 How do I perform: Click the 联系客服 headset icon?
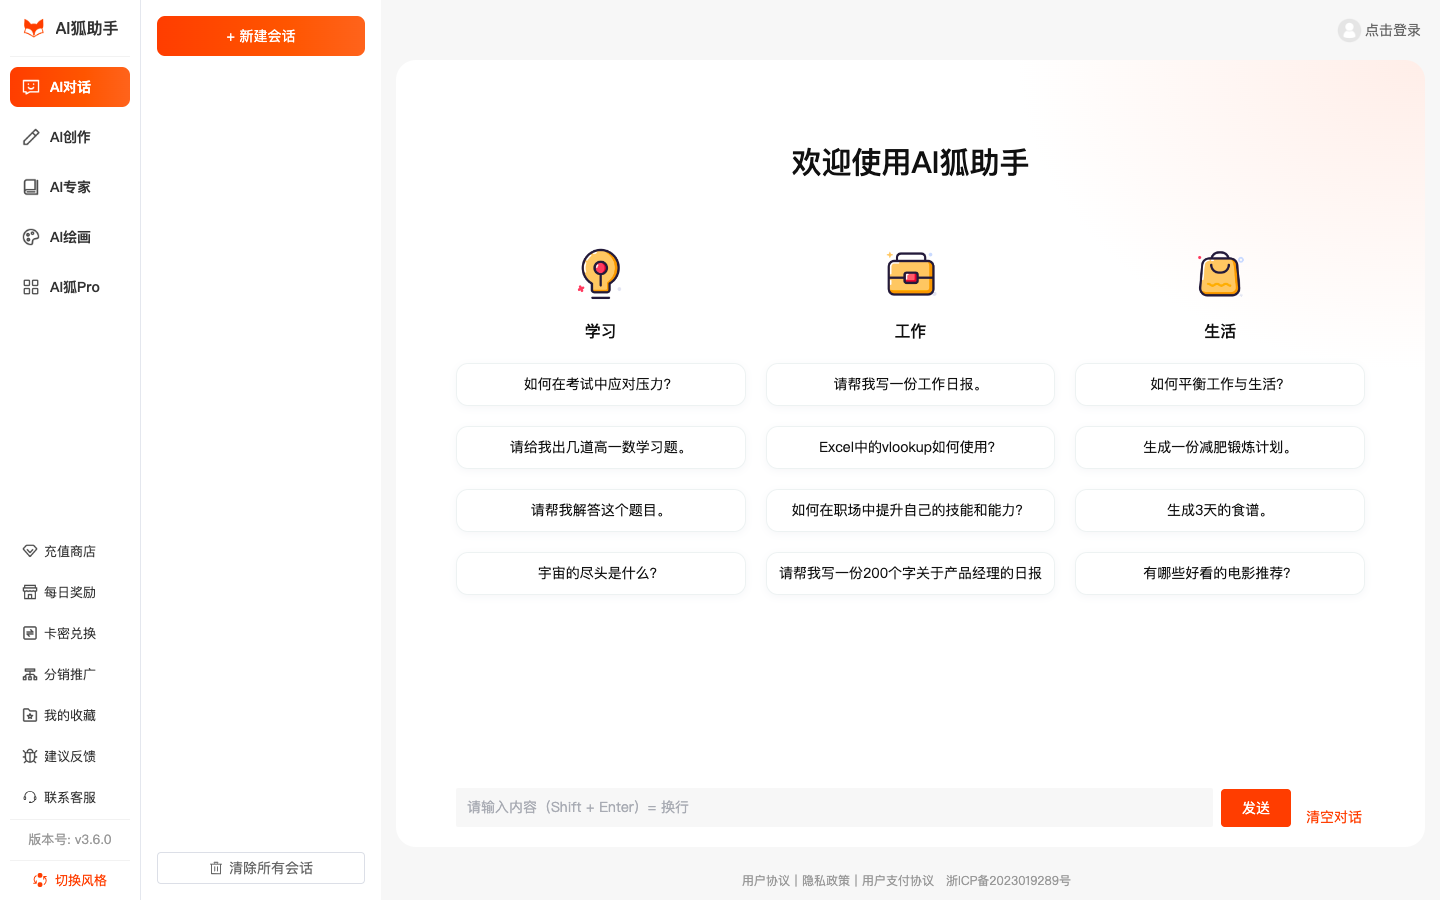point(30,797)
